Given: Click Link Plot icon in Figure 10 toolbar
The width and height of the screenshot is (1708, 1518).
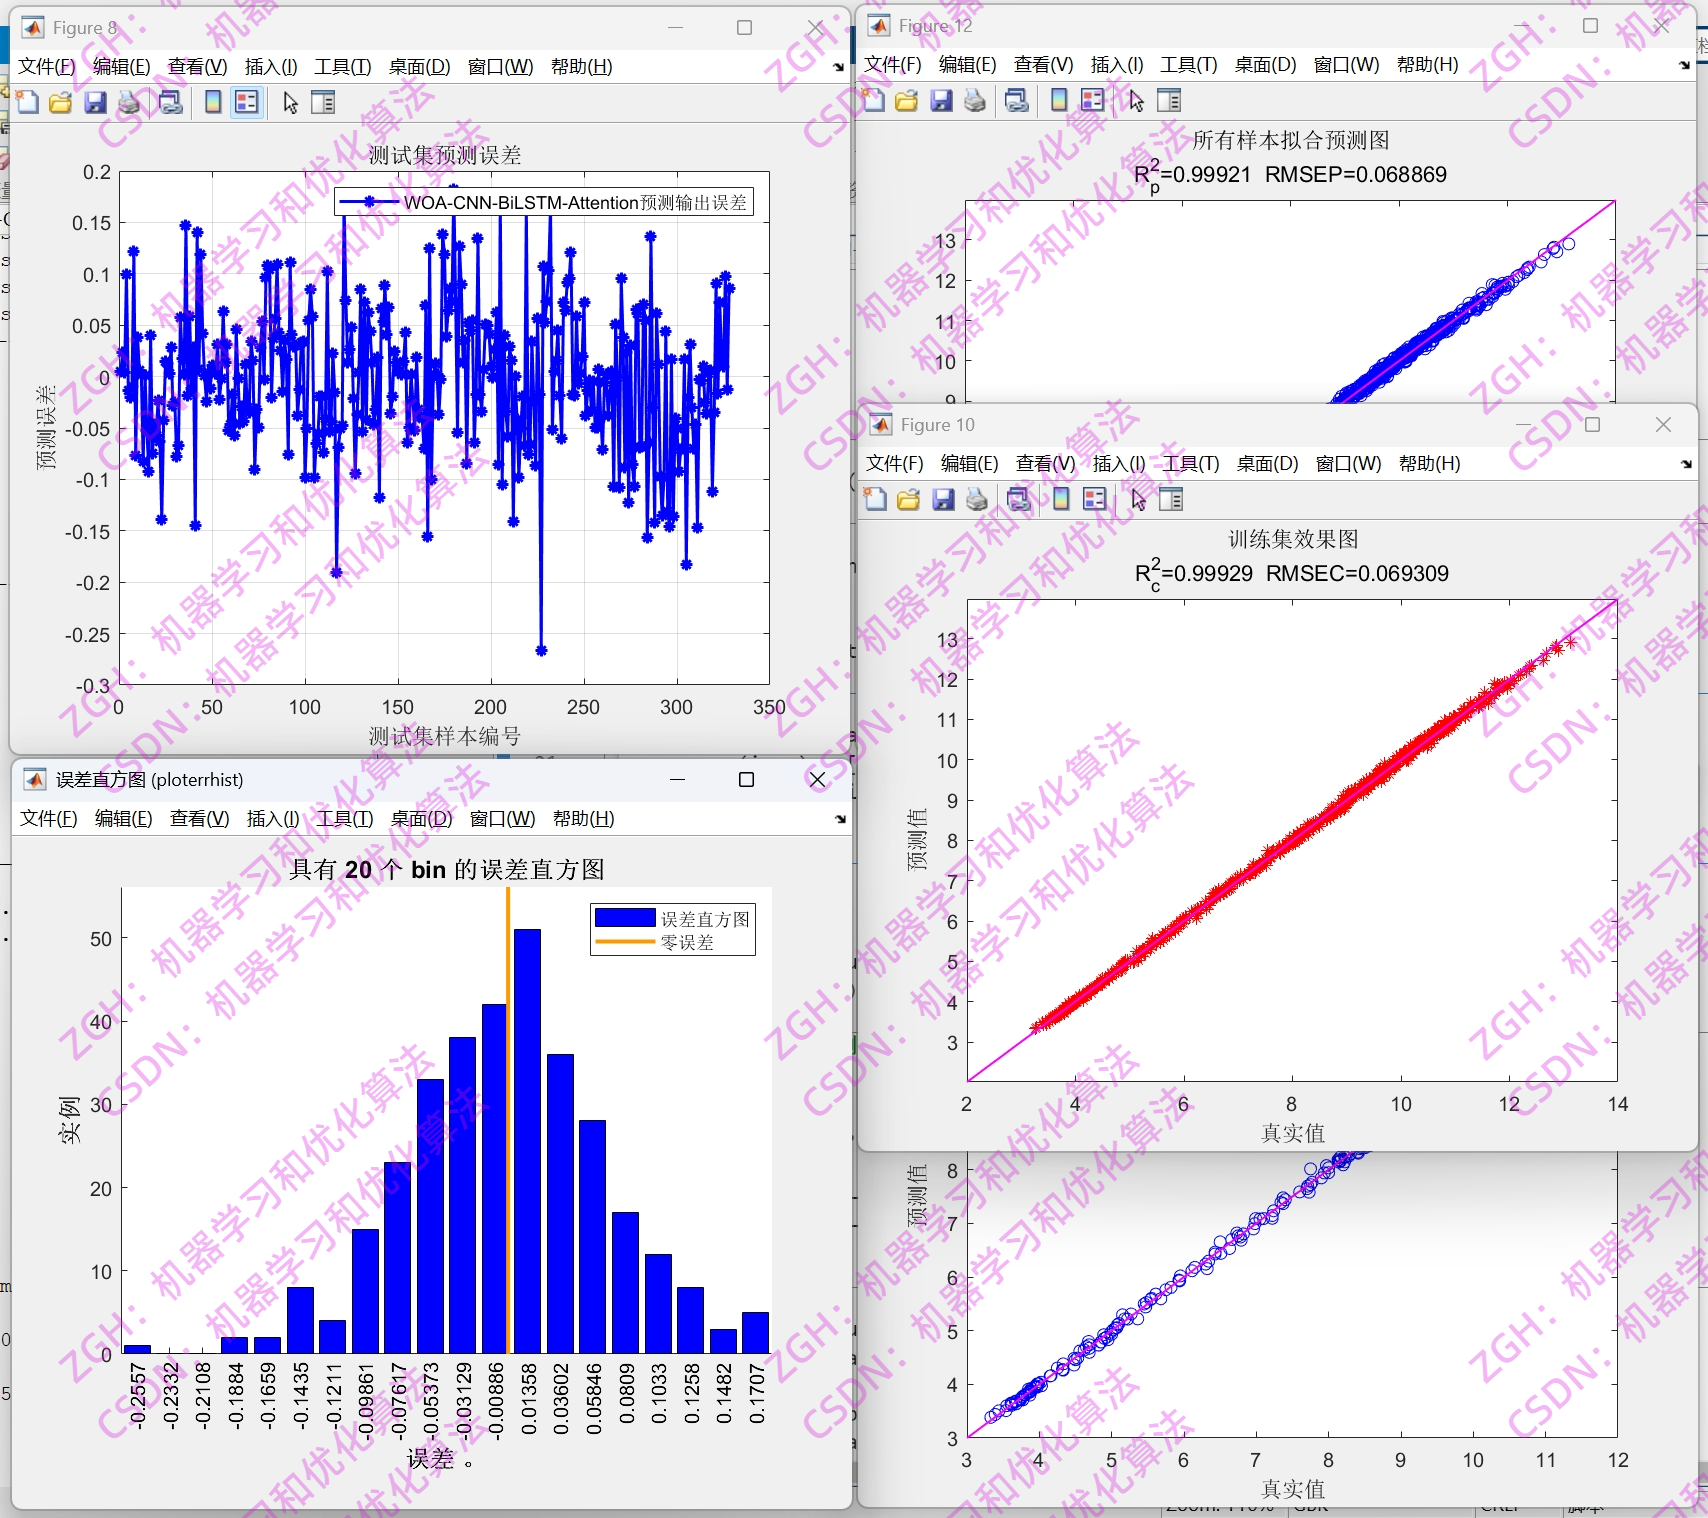Looking at the screenshot, I should click(x=1019, y=499).
